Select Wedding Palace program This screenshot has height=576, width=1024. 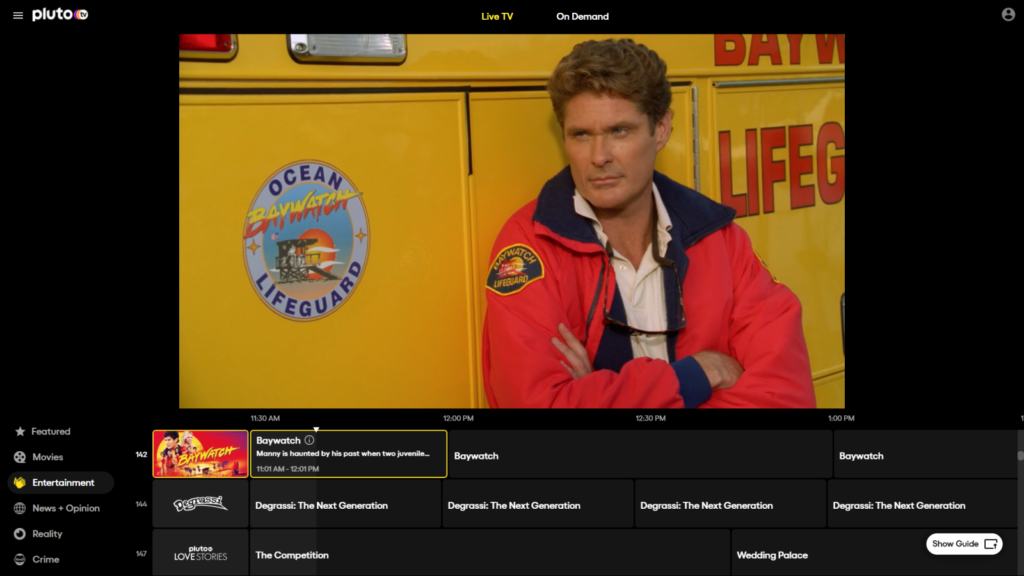pos(874,553)
